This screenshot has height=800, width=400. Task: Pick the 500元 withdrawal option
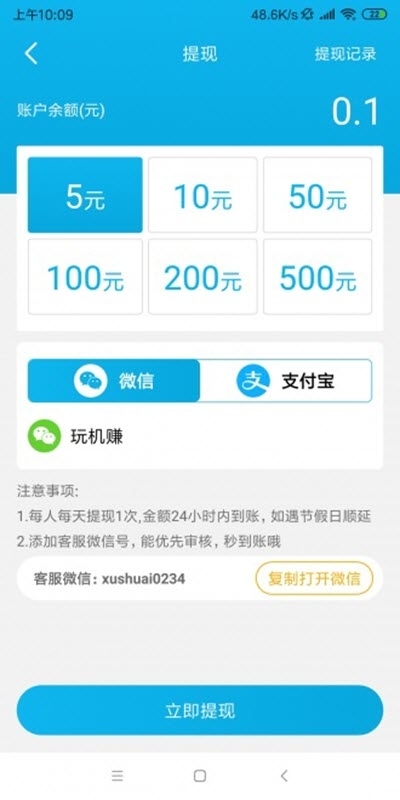pos(317,277)
